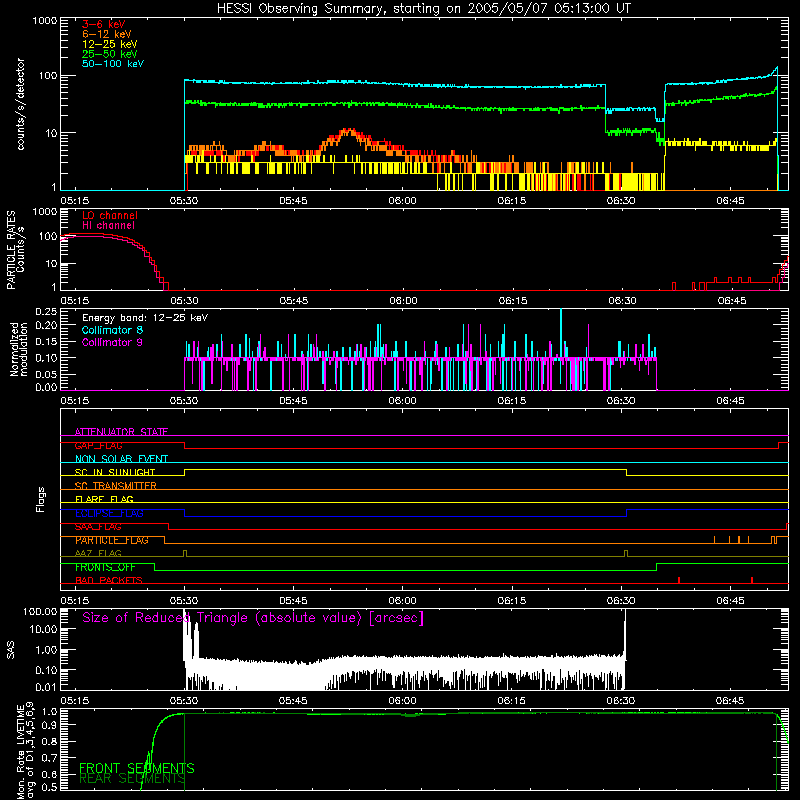The image size is (800, 800).
Task: Click the SC_IN_SUNLIGHT flag label
Action: coord(115,472)
